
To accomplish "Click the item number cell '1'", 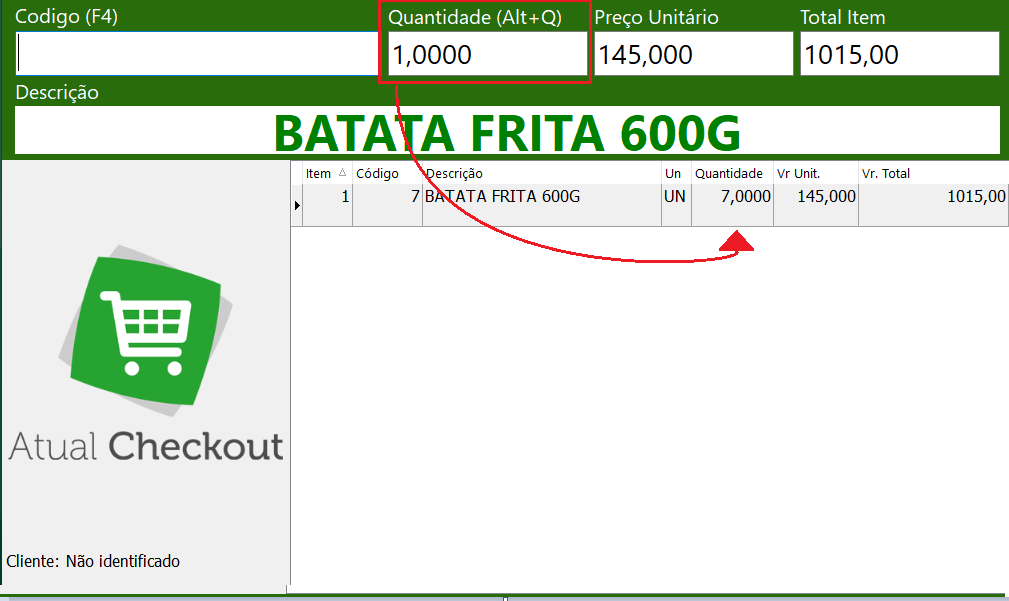I will [328, 205].
